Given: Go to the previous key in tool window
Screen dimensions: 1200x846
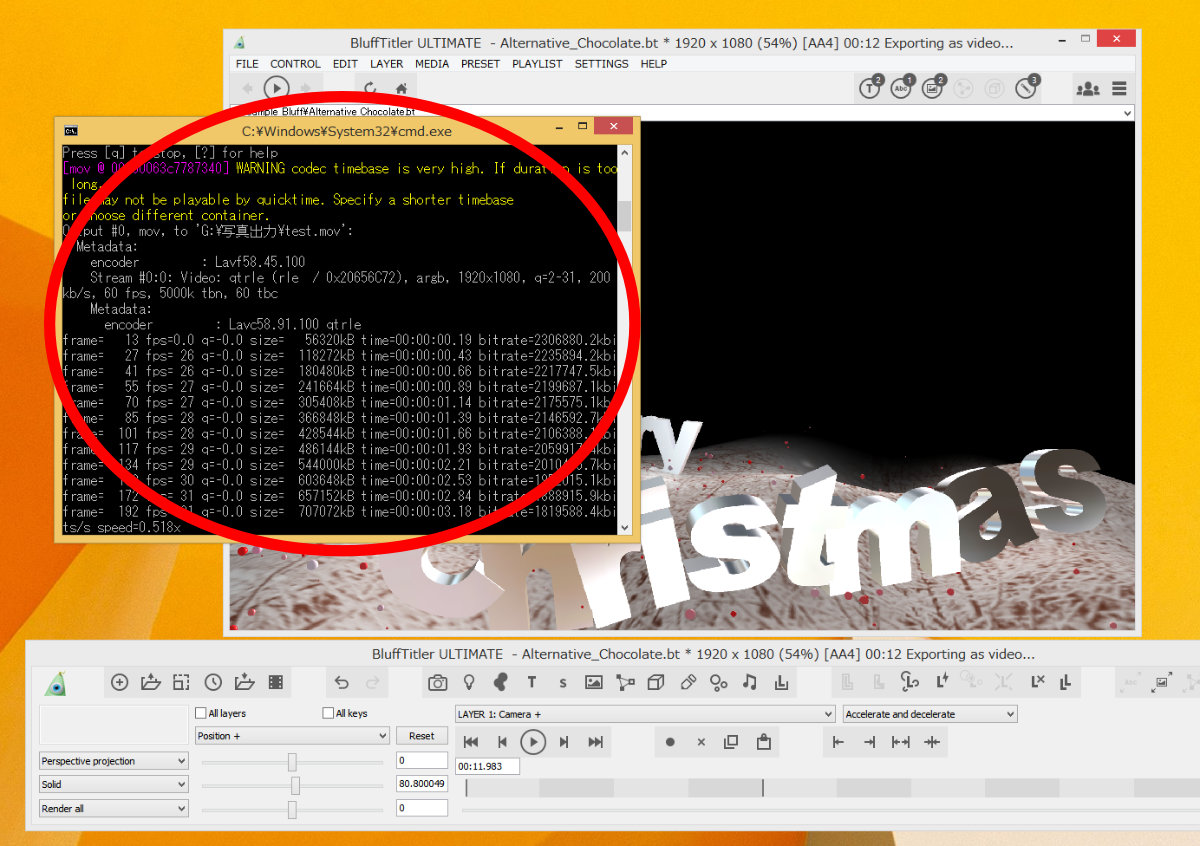Looking at the screenshot, I should pyautogui.click(x=502, y=742).
